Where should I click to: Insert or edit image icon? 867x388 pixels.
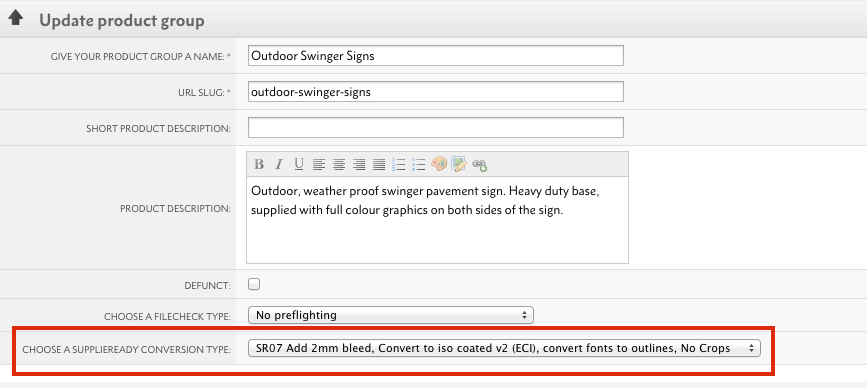pyautogui.click(x=459, y=164)
